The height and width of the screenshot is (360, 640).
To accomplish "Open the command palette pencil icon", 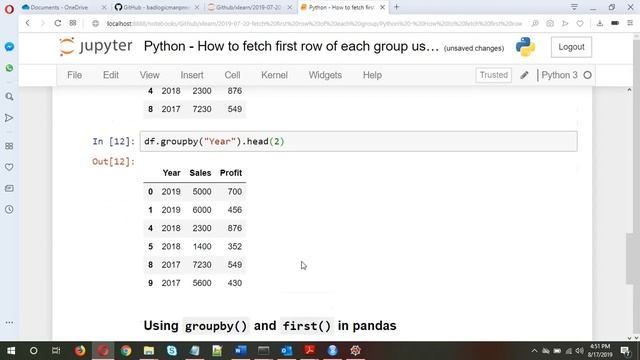I will [524, 75].
